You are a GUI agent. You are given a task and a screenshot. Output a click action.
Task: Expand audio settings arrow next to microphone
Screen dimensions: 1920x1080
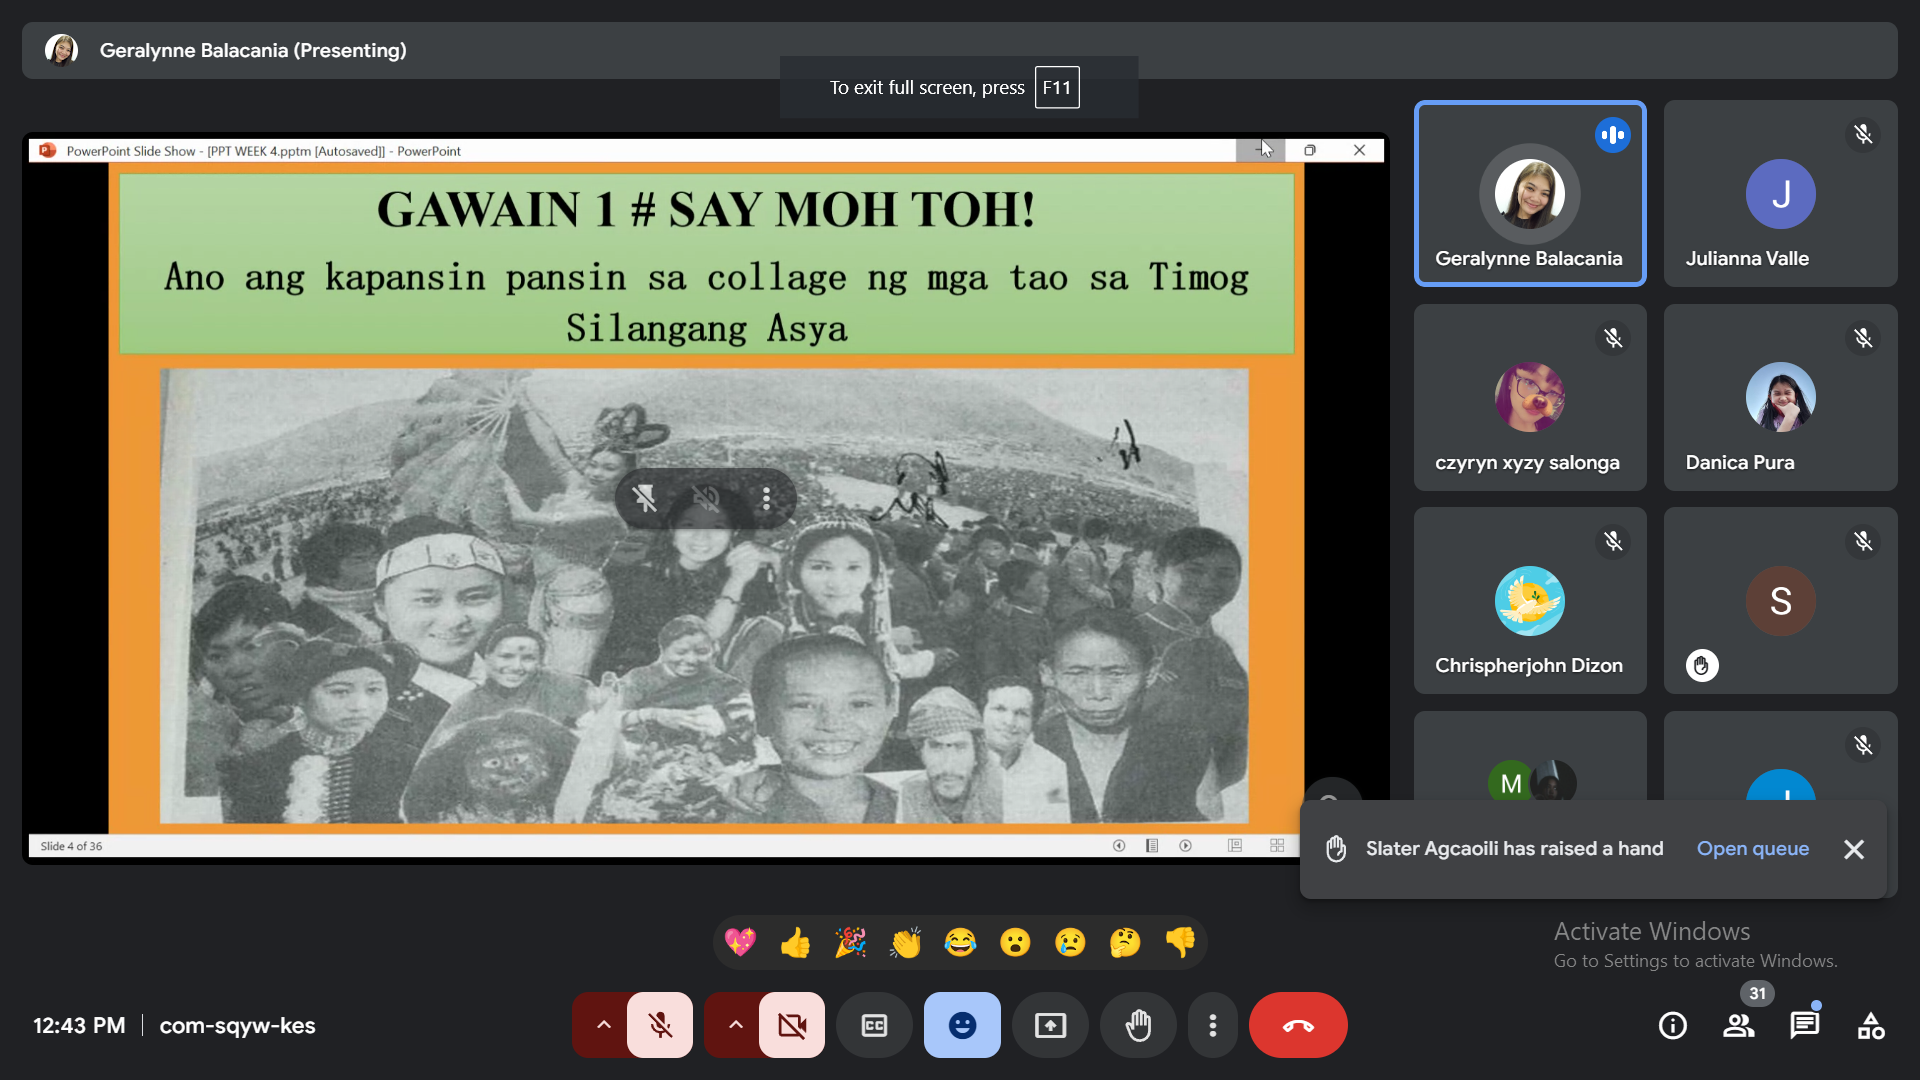tap(603, 1025)
